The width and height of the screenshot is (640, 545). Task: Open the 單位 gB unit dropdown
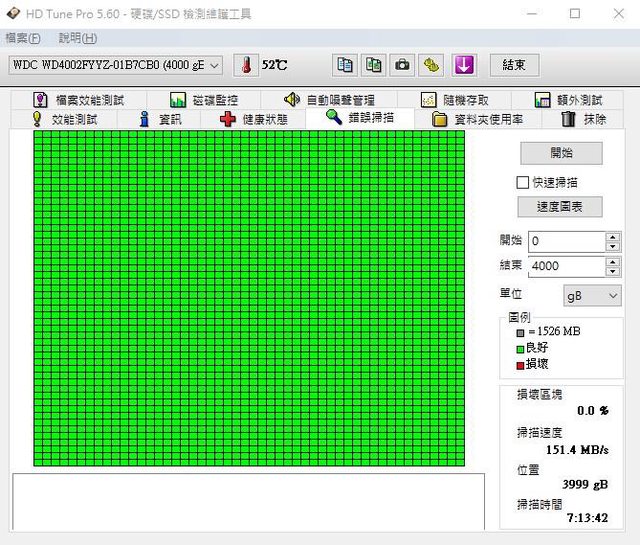pyautogui.click(x=589, y=296)
